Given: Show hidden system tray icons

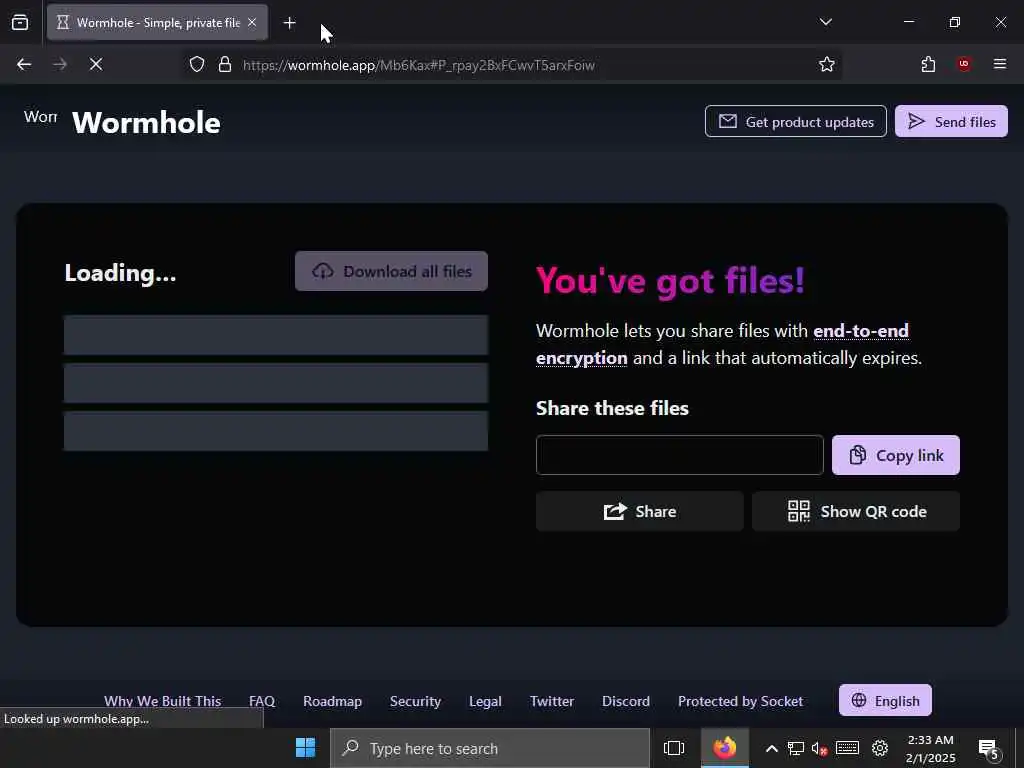Looking at the screenshot, I should click(x=771, y=748).
